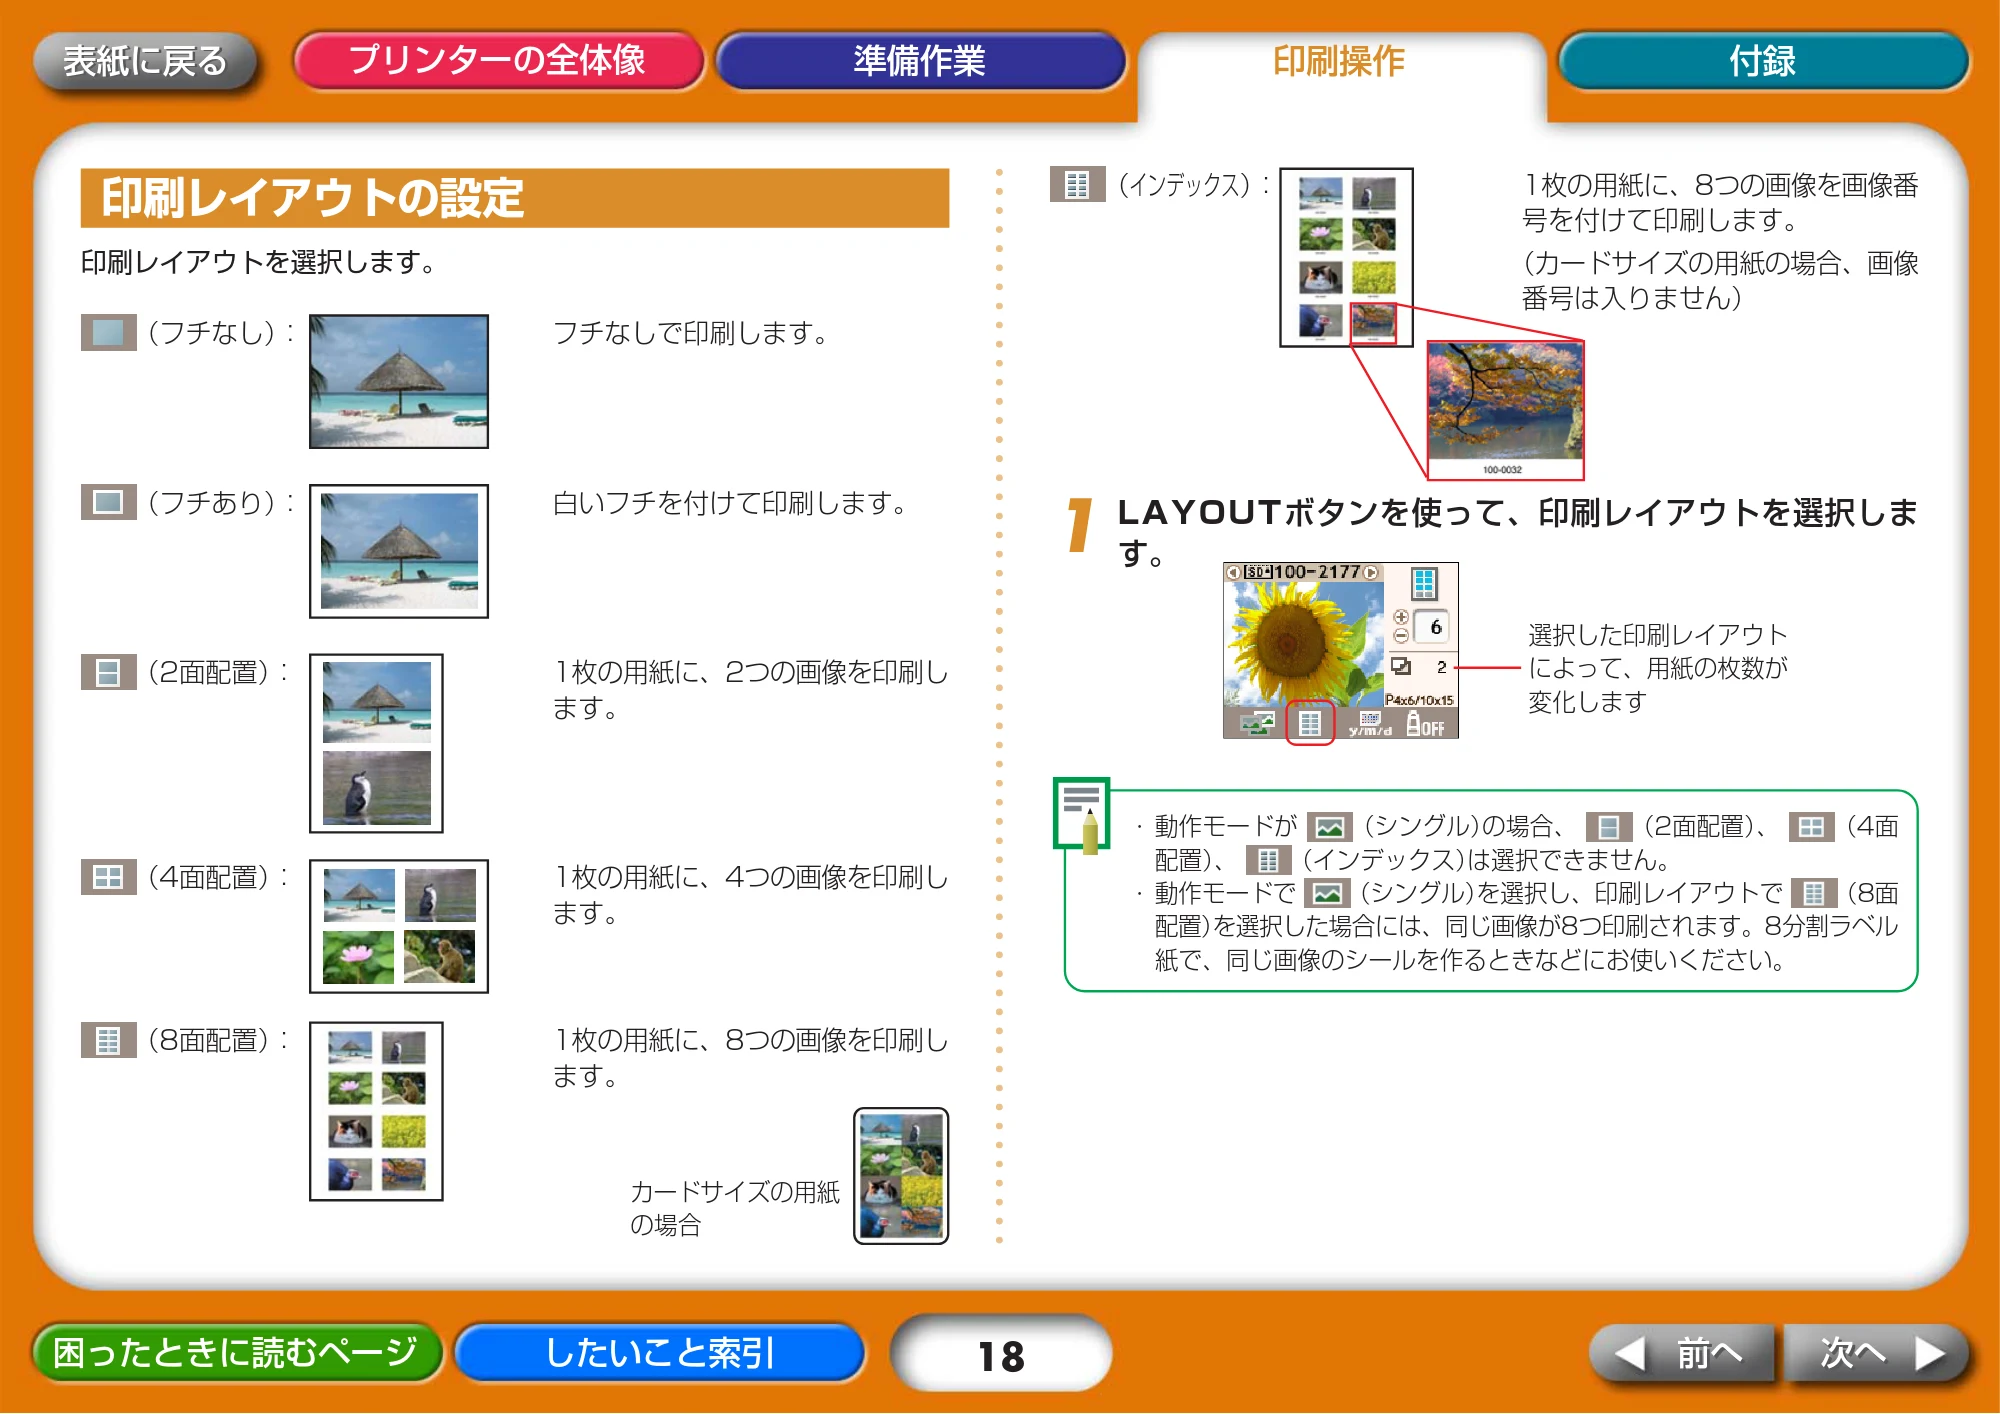Viewport: 2000px width, 1414px height.
Task: Go back to cover with 表紙に戻る button
Action: (x=146, y=61)
